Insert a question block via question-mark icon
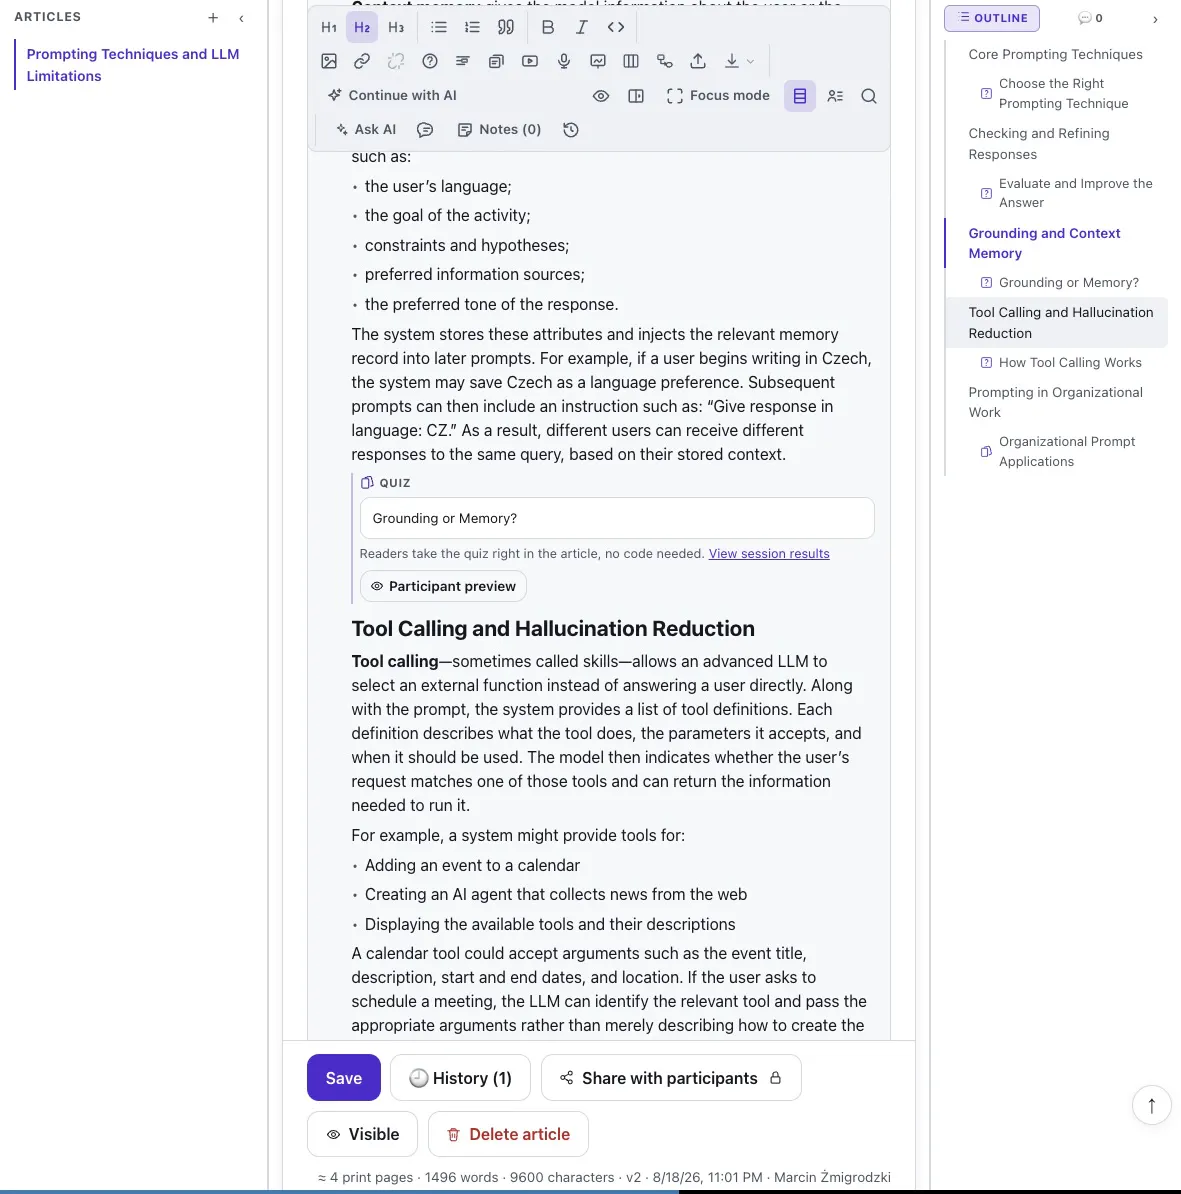The image size is (1181, 1194). 429,61
